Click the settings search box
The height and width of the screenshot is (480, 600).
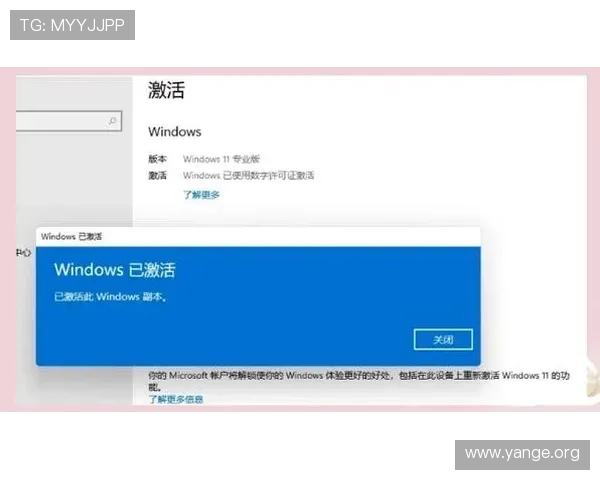coord(69,121)
